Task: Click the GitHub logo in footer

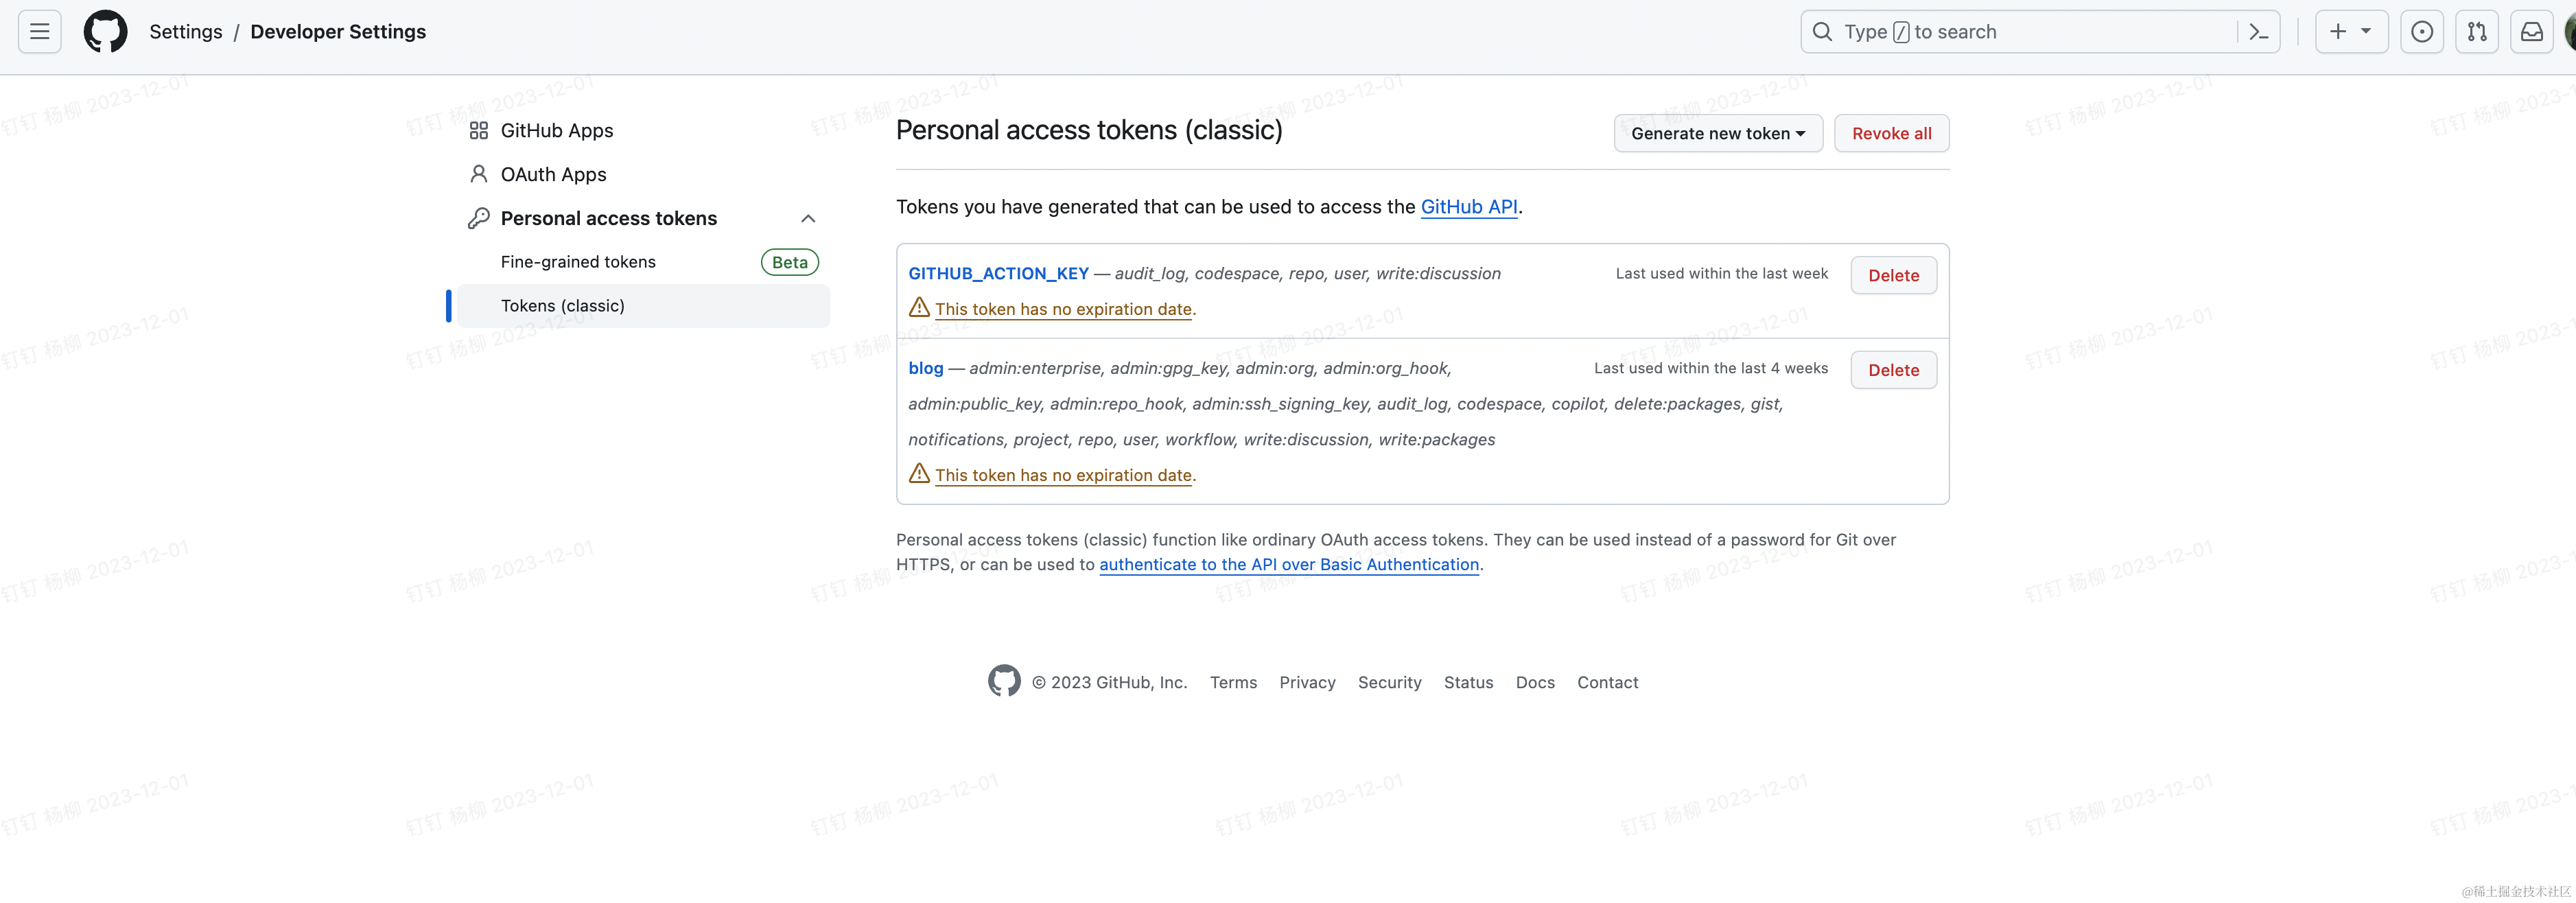Action: (x=1004, y=681)
